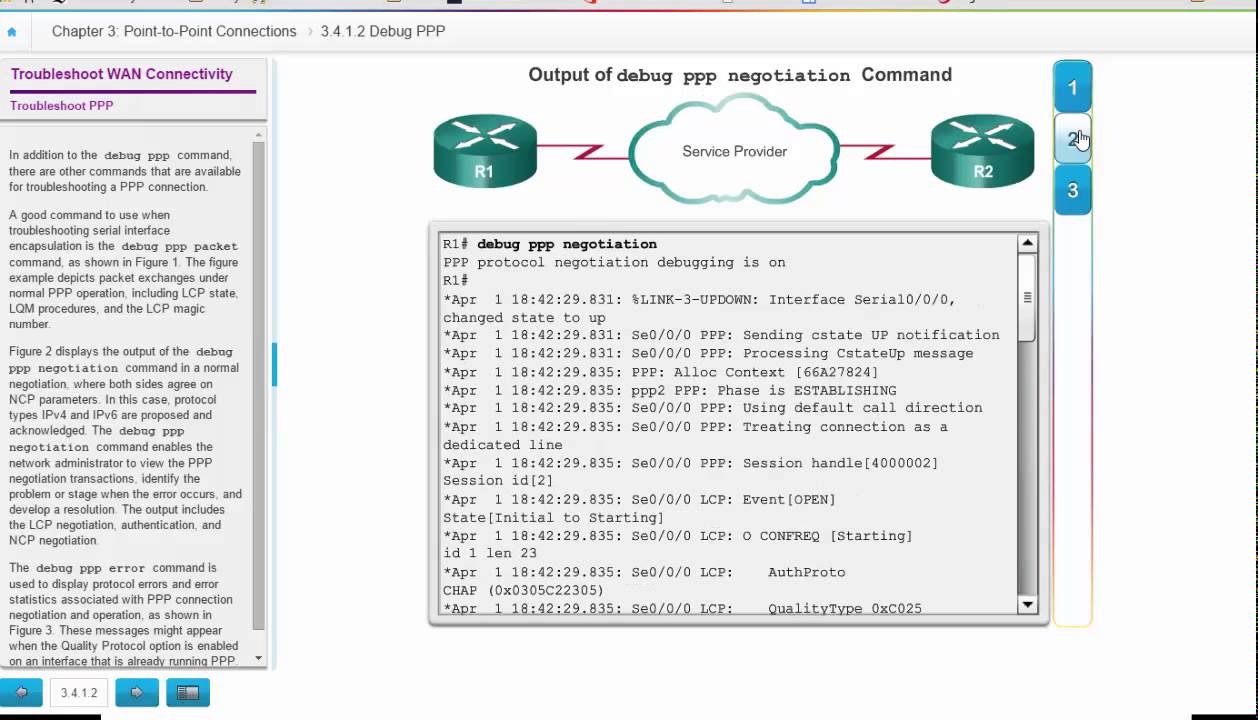
Task: Click the figure title 'Output of debug ppp negotiation Command'
Action: (x=740, y=75)
